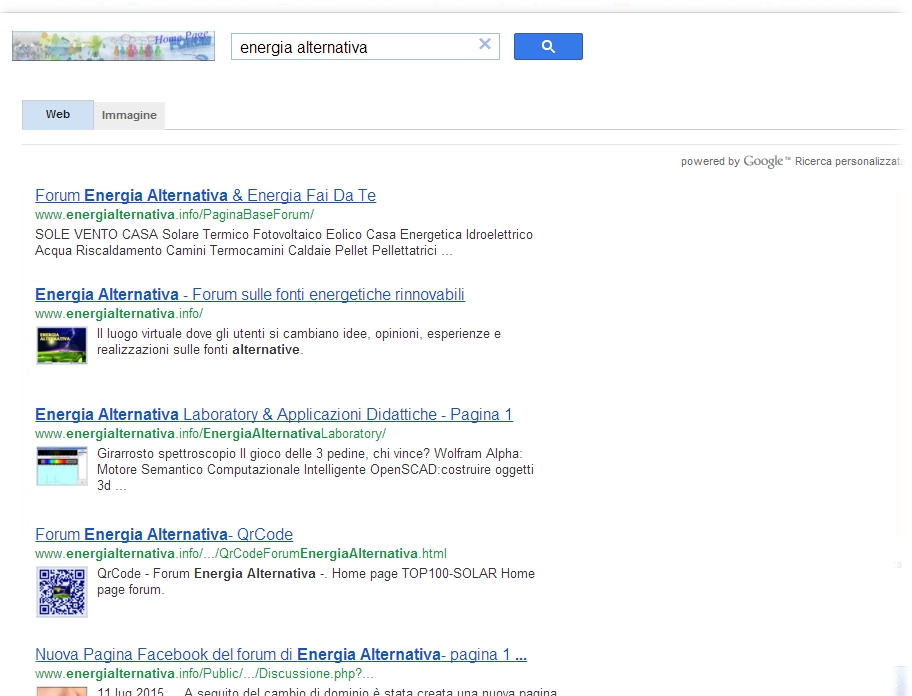Image resolution: width=912 pixels, height=696 pixels.
Task: Click the 'Girarrosto spettroscopio' description snippet
Action: pyautogui.click(x=315, y=469)
